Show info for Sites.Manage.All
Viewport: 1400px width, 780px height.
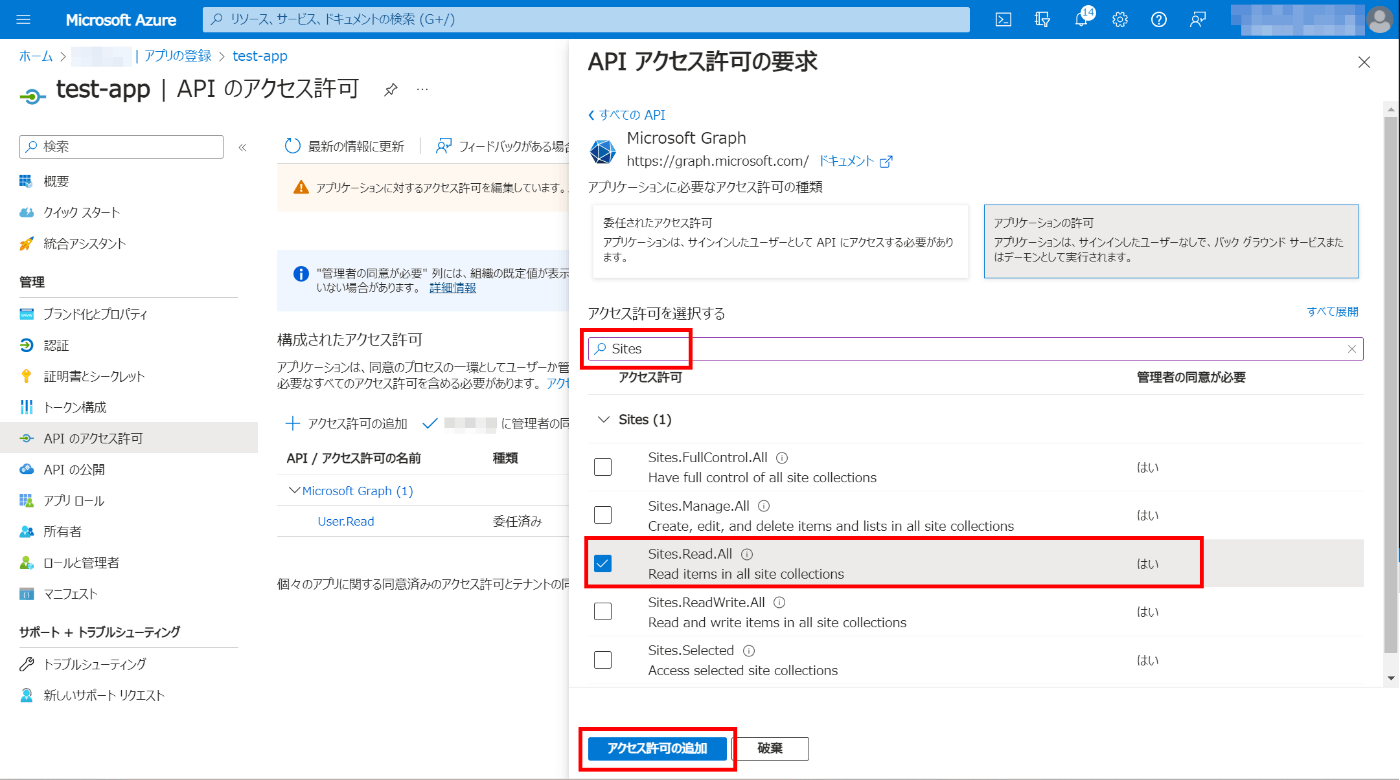[763, 506]
